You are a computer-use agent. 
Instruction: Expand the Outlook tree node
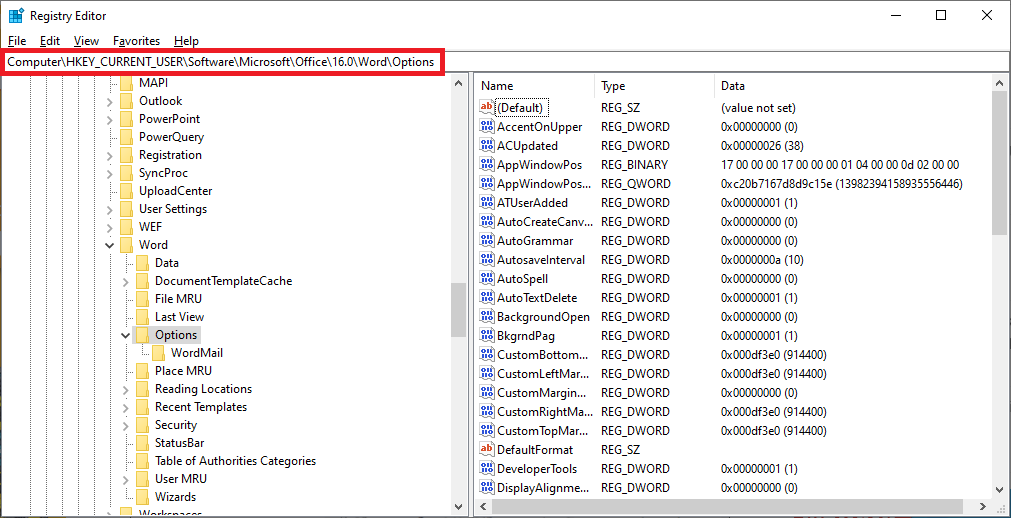(x=110, y=101)
